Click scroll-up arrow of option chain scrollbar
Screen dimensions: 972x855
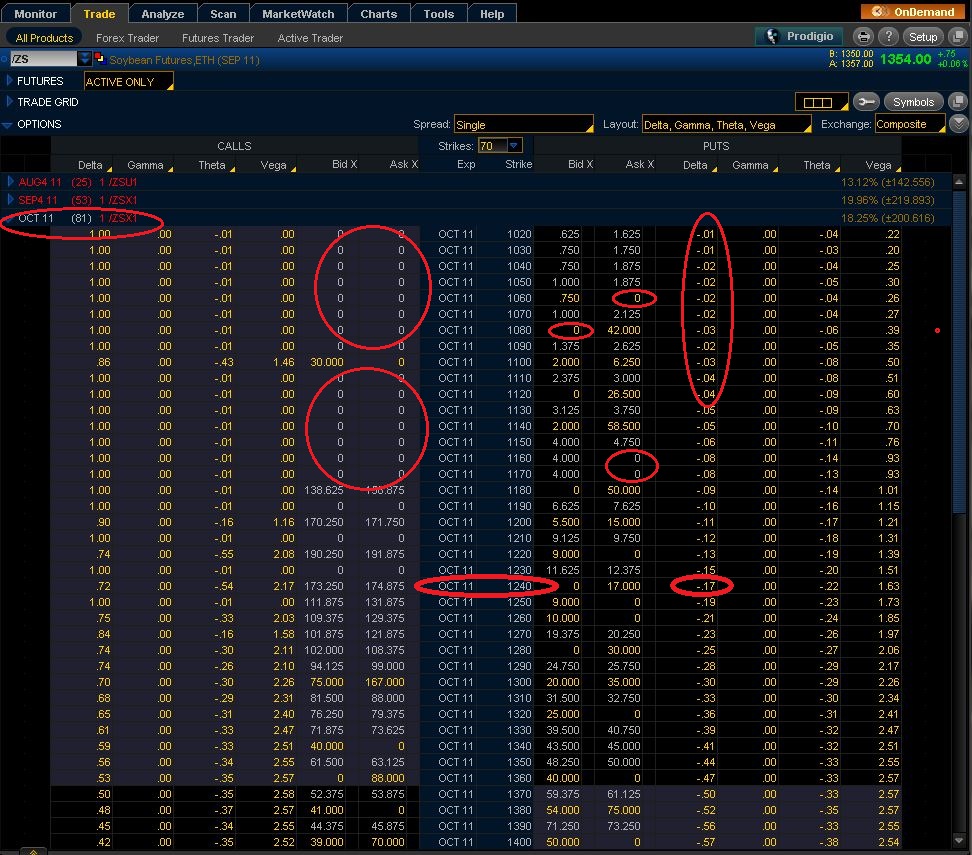point(958,182)
